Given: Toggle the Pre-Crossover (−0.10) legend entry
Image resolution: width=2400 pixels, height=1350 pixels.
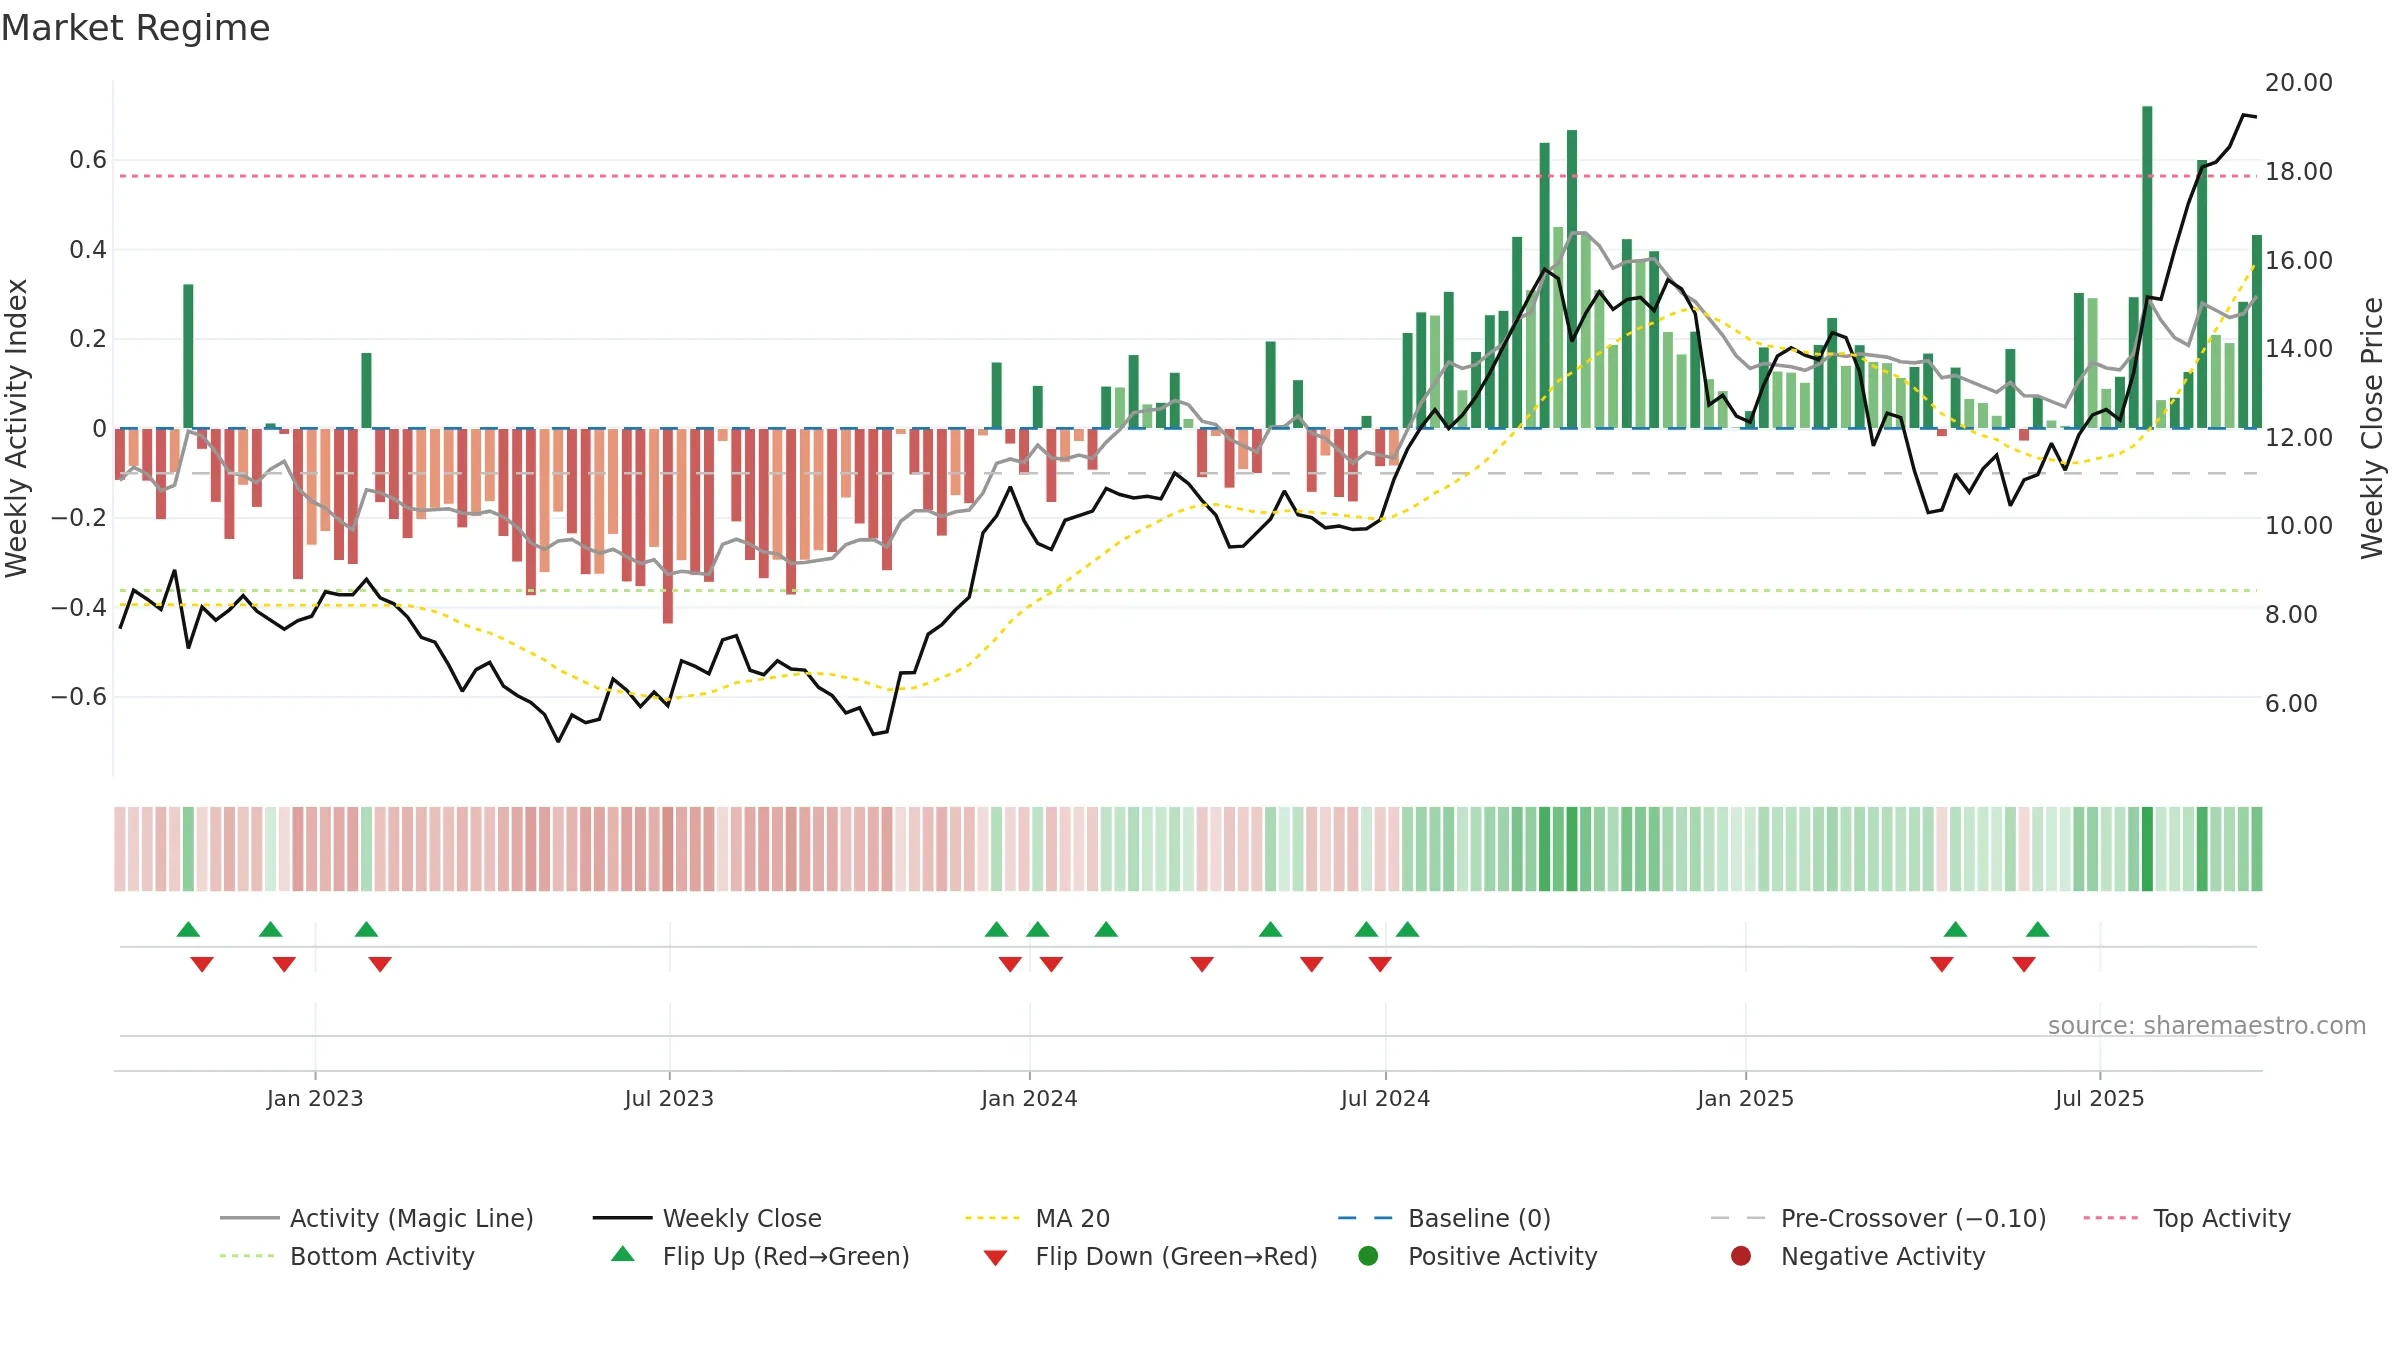Looking at the screenshot, I should pos(1878,1218).
